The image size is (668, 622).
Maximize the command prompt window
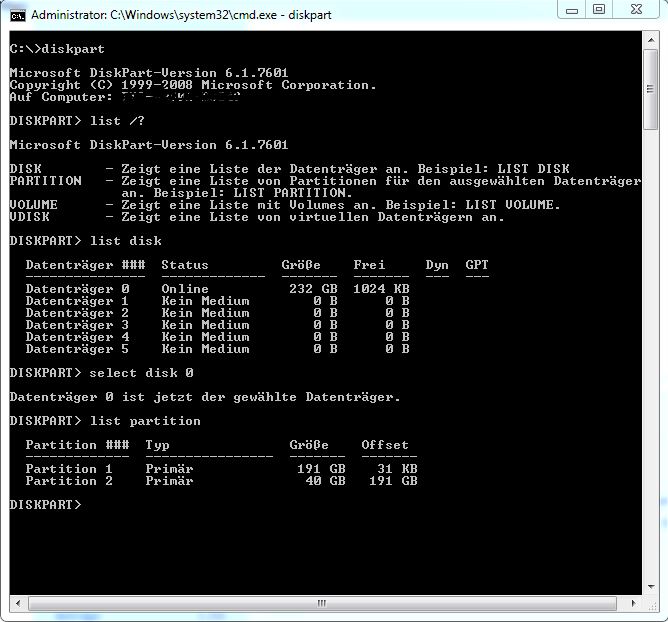click(599, 10)
